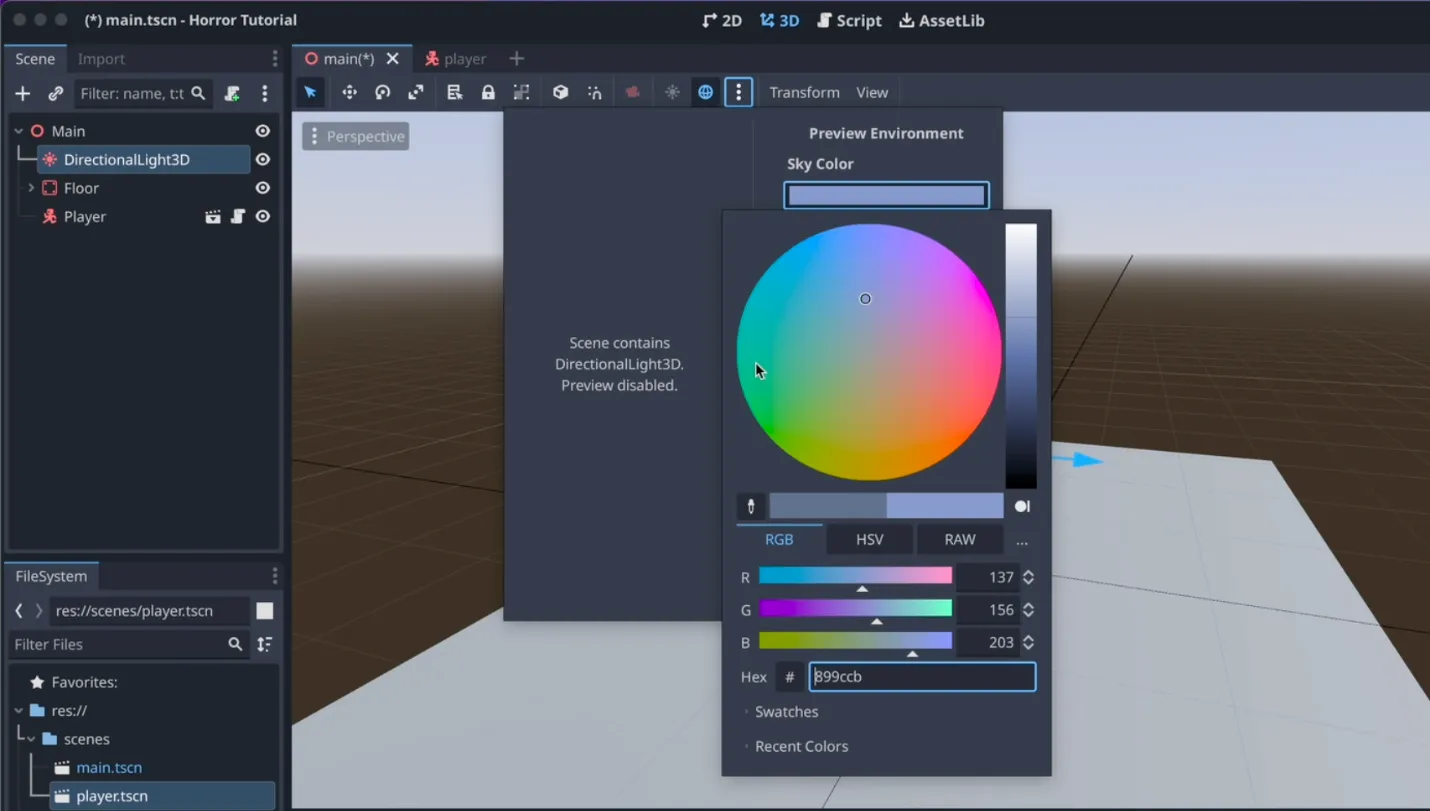This screenshot has height=811, width=1430.
Task: Open the script attached to Player
Action: [x=238, y=216]
